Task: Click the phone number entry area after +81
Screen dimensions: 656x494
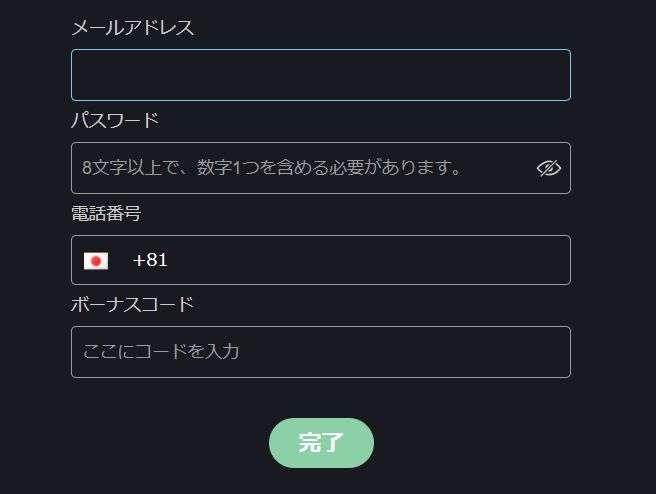Action: click(x=368, y=260)
